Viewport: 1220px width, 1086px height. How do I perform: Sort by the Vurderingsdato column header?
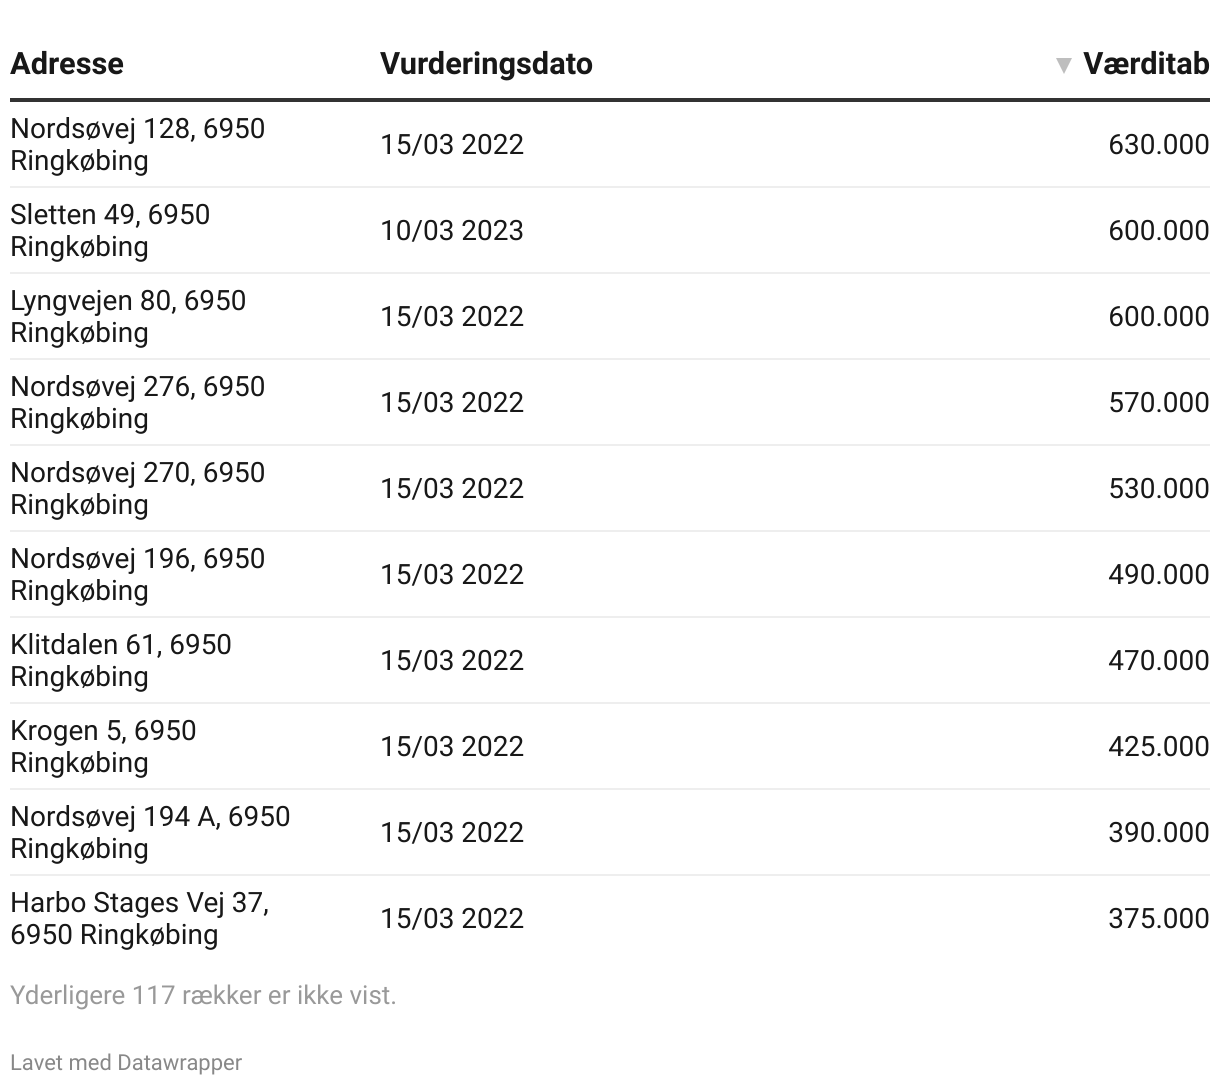pyautogui.click(x=486, y=64)
